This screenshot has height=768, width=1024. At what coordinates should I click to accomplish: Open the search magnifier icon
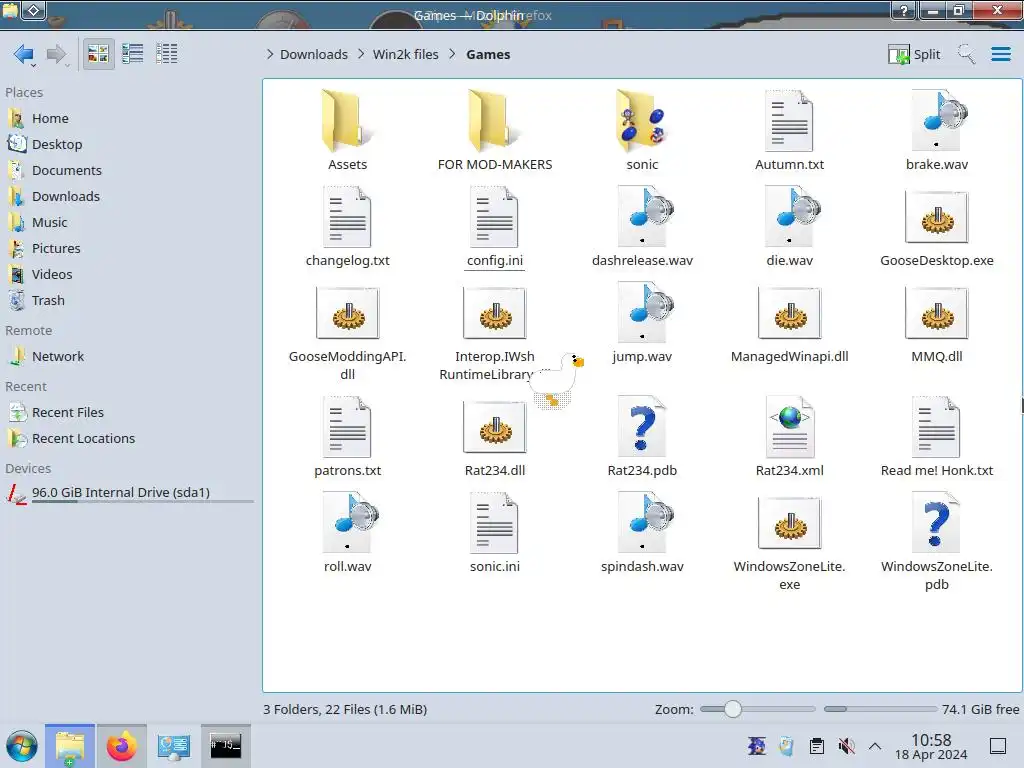coord(966,54)
